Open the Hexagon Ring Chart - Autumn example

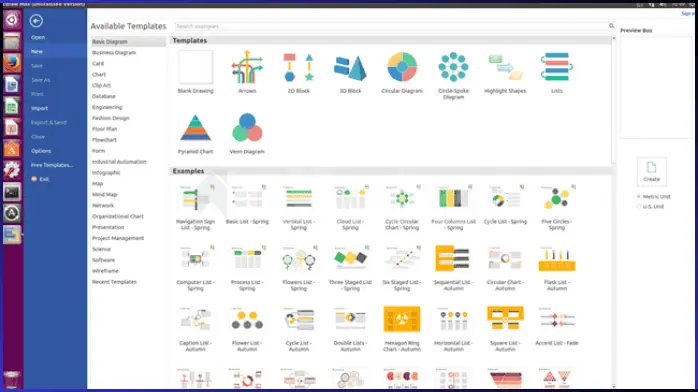point(402,329)
